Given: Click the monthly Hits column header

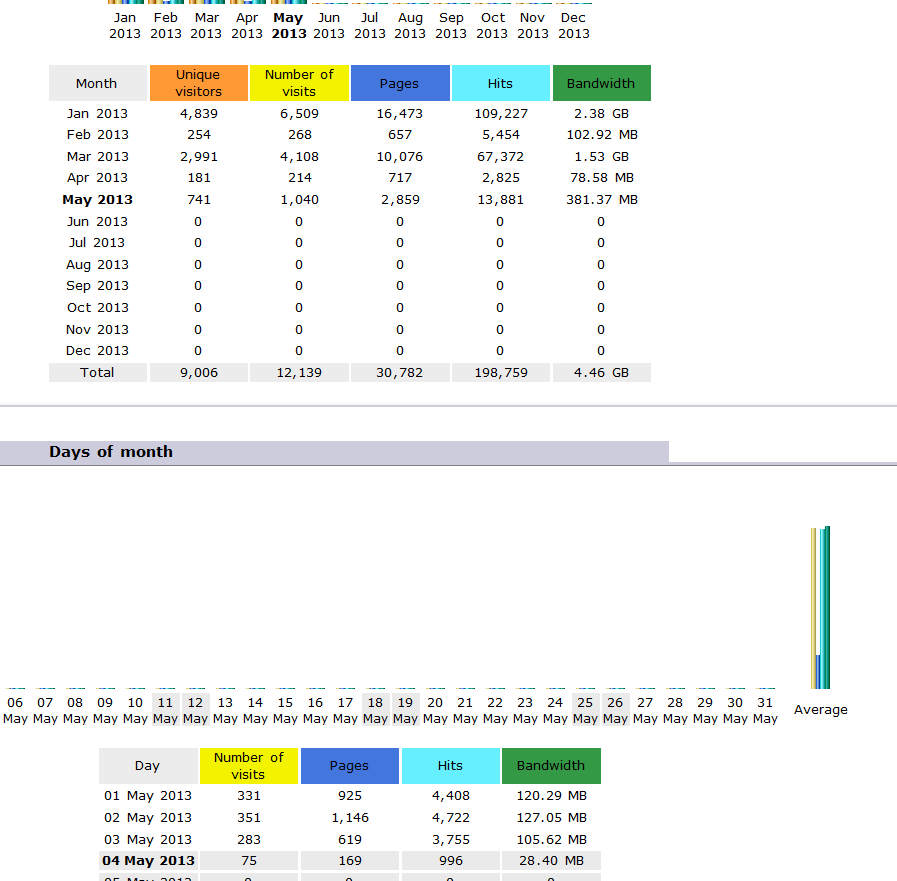Looking at the screenshot, I should pyautogui.click(x=501, y=83).
